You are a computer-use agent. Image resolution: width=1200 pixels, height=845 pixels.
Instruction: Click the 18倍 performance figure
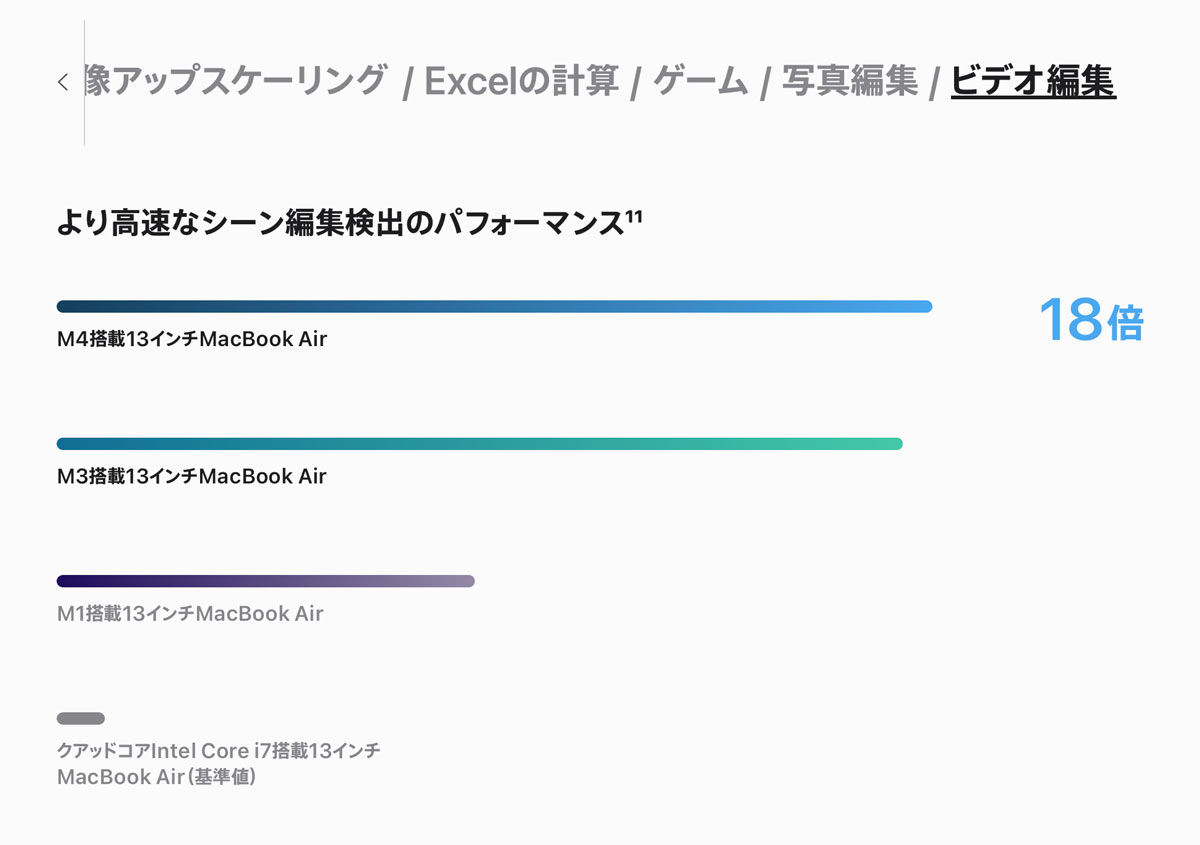pyautogui.click(x=1090, y=321)
